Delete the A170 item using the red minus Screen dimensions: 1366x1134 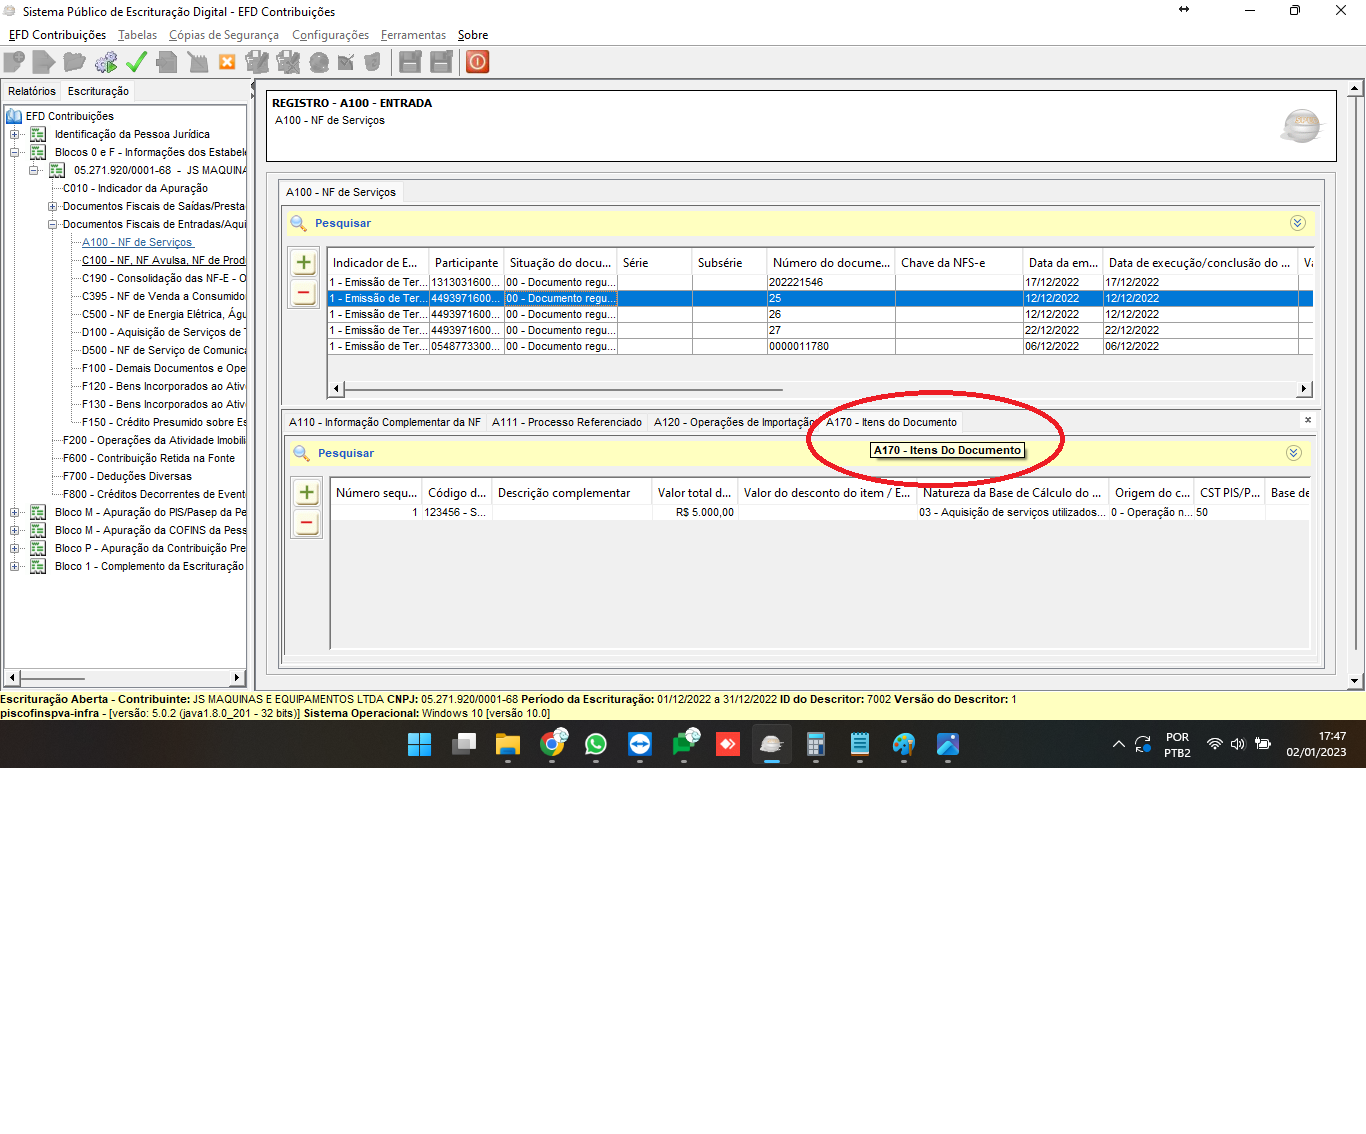click(x=307, y=523)
